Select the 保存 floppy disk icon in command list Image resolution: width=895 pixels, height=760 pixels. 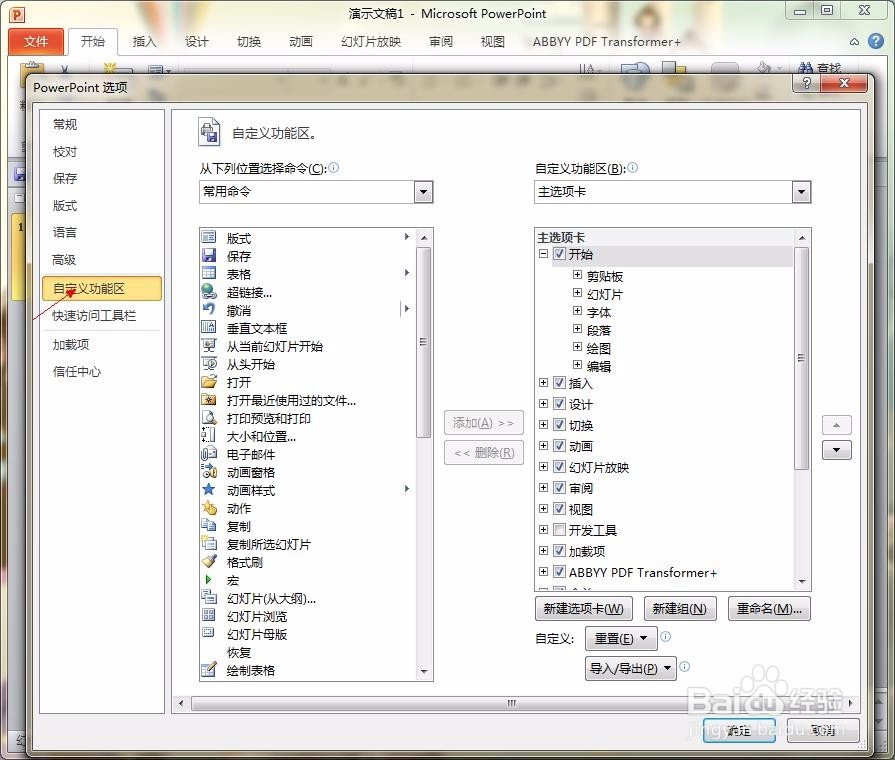(209, 255)
